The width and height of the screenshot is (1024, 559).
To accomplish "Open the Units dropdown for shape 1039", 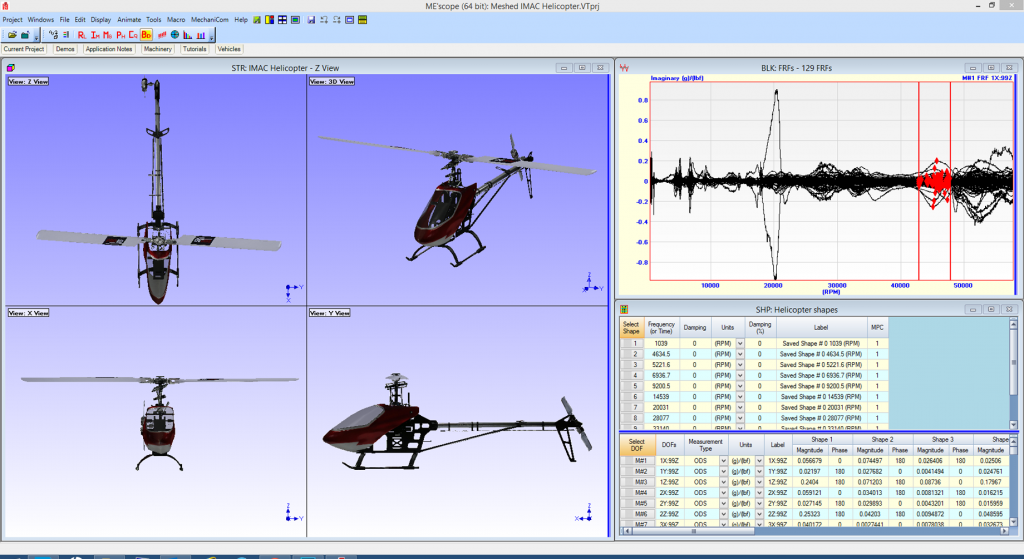I will 740,343.
